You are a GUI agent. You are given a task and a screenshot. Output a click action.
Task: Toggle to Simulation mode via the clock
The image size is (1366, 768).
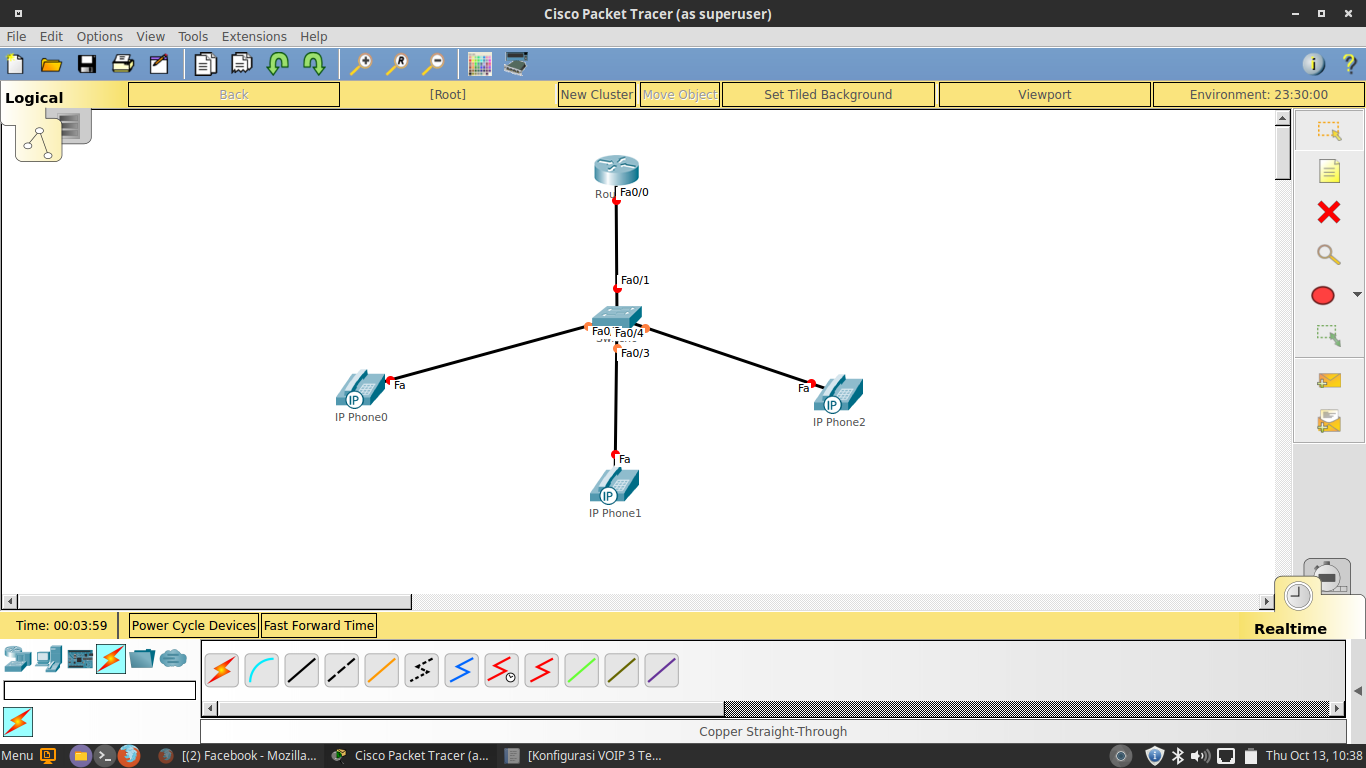(x=1298, y=595)
